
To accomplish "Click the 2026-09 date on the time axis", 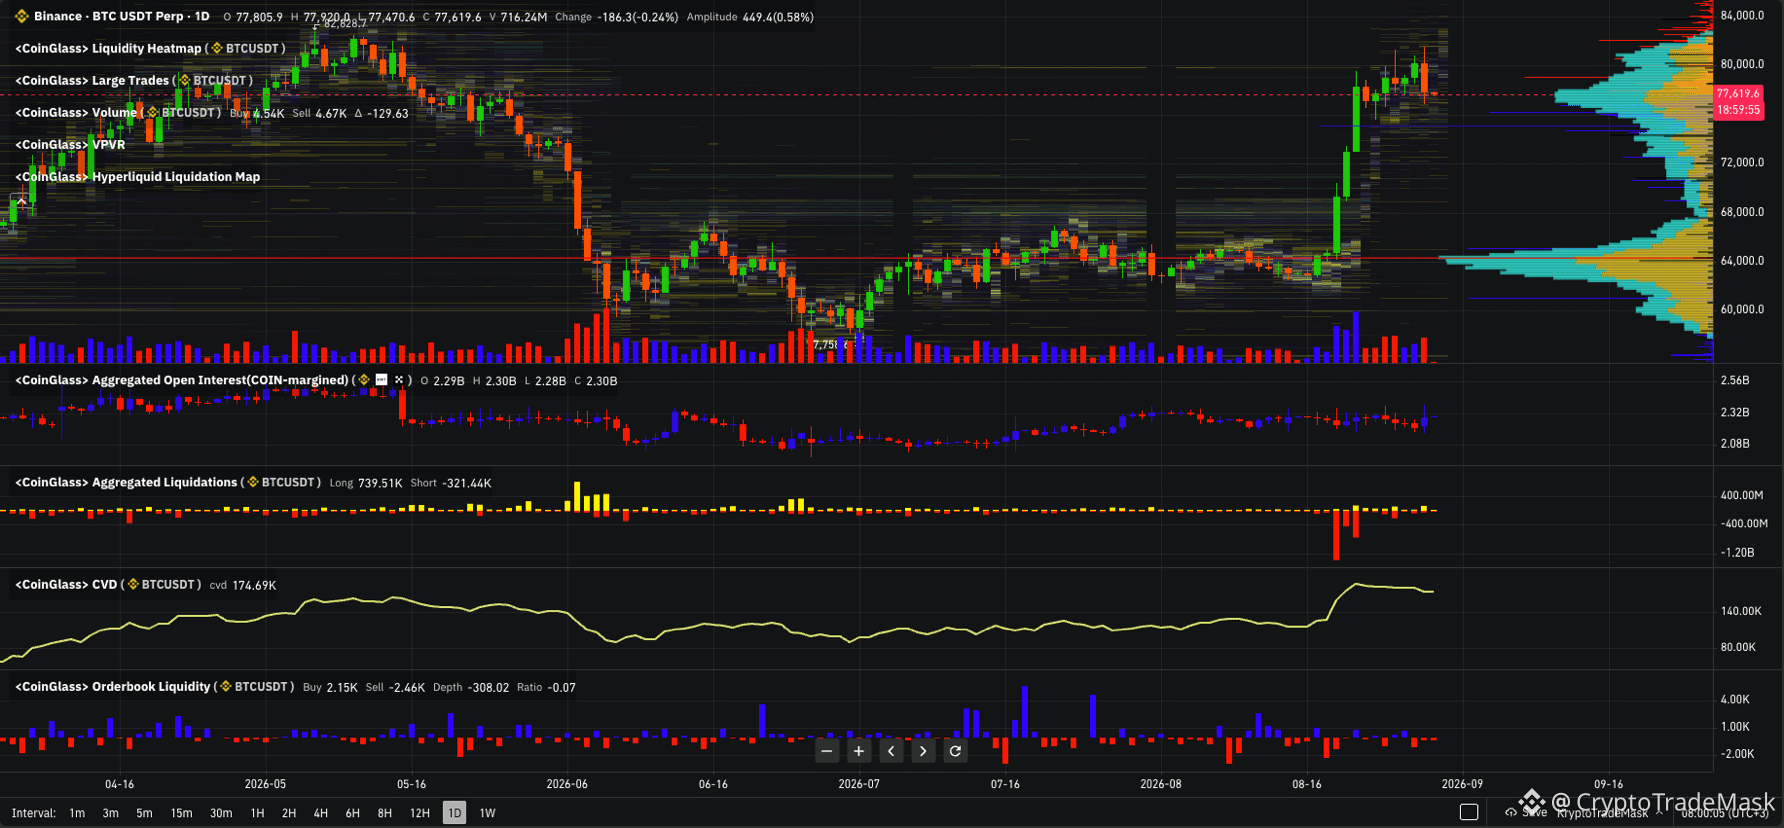I will pos(1462,784).
